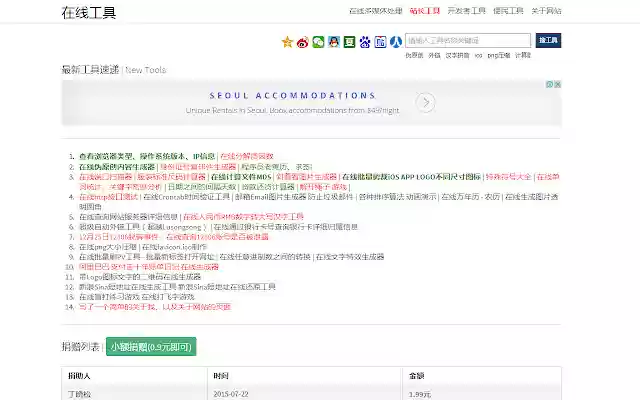Open the red about me/about site page link
The height and width of the screenshot is (400, 640).
155,307
